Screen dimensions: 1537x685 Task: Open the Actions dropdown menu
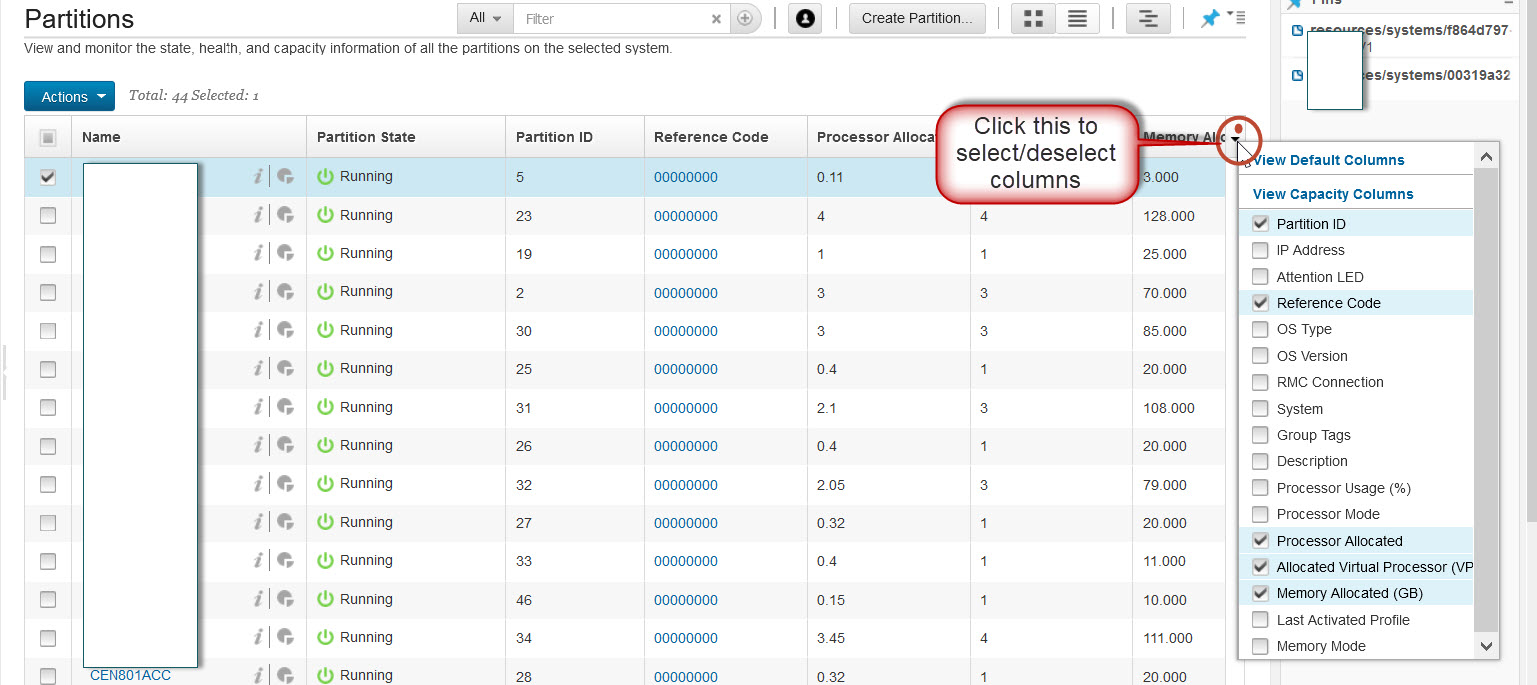(x=69, y=97)
